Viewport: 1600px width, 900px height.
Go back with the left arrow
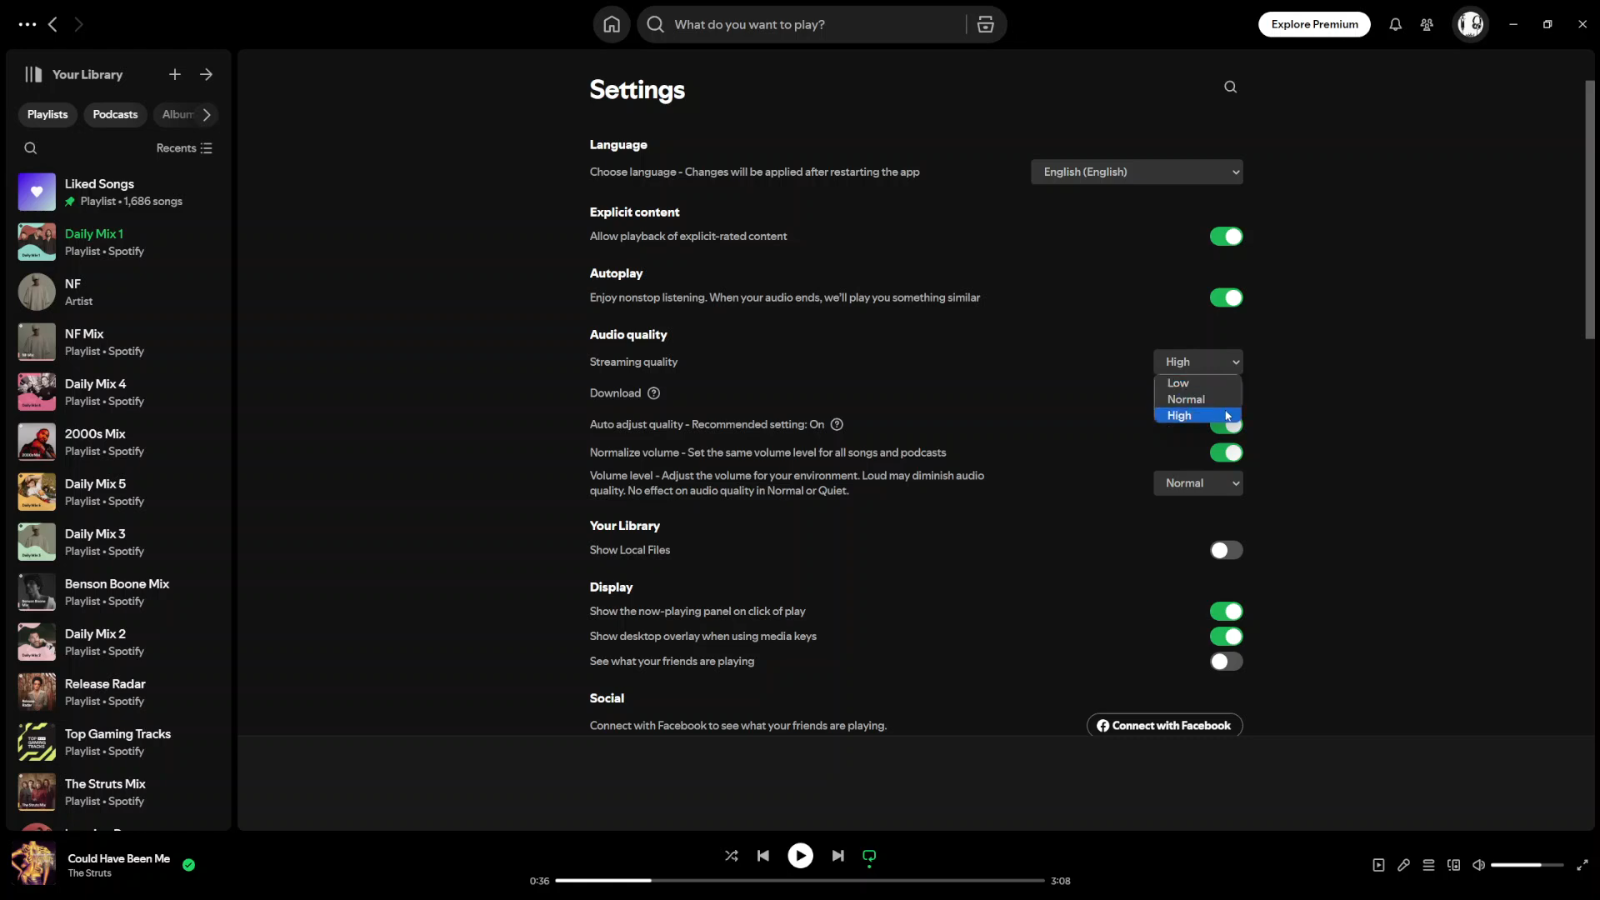pyautogui.click(x=53, y=24)
